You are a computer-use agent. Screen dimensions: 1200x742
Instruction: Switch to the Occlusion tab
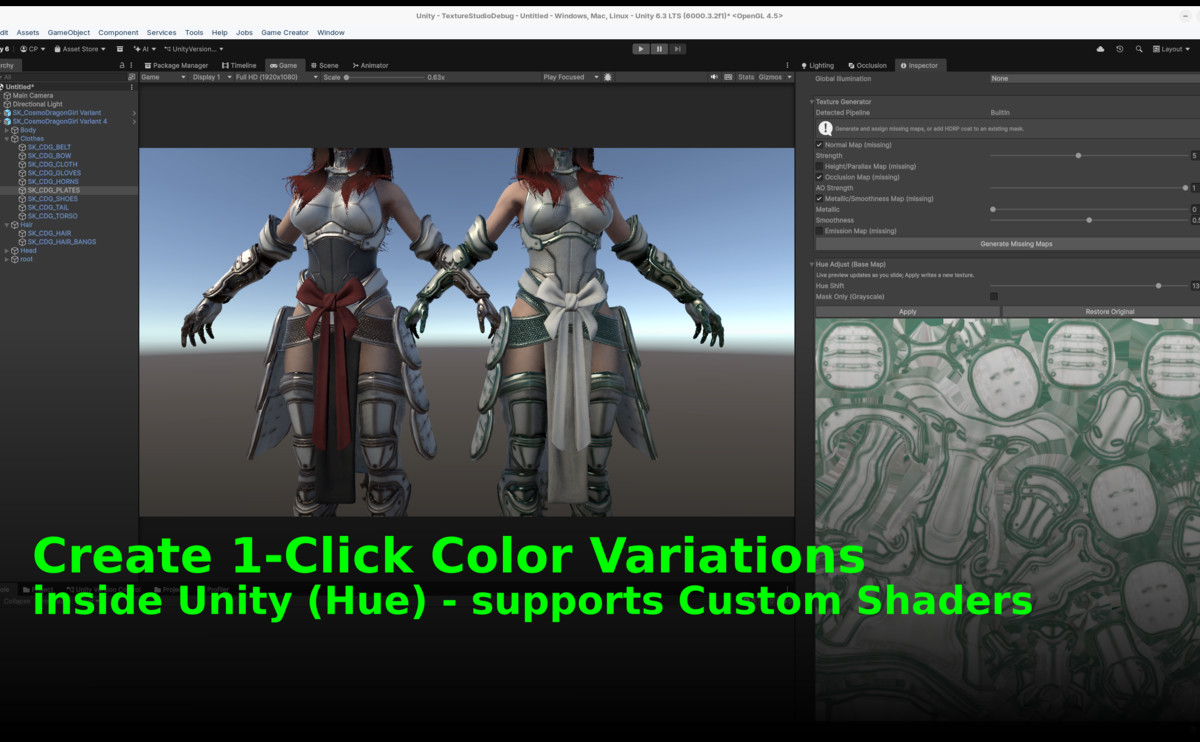click(867, 65)
